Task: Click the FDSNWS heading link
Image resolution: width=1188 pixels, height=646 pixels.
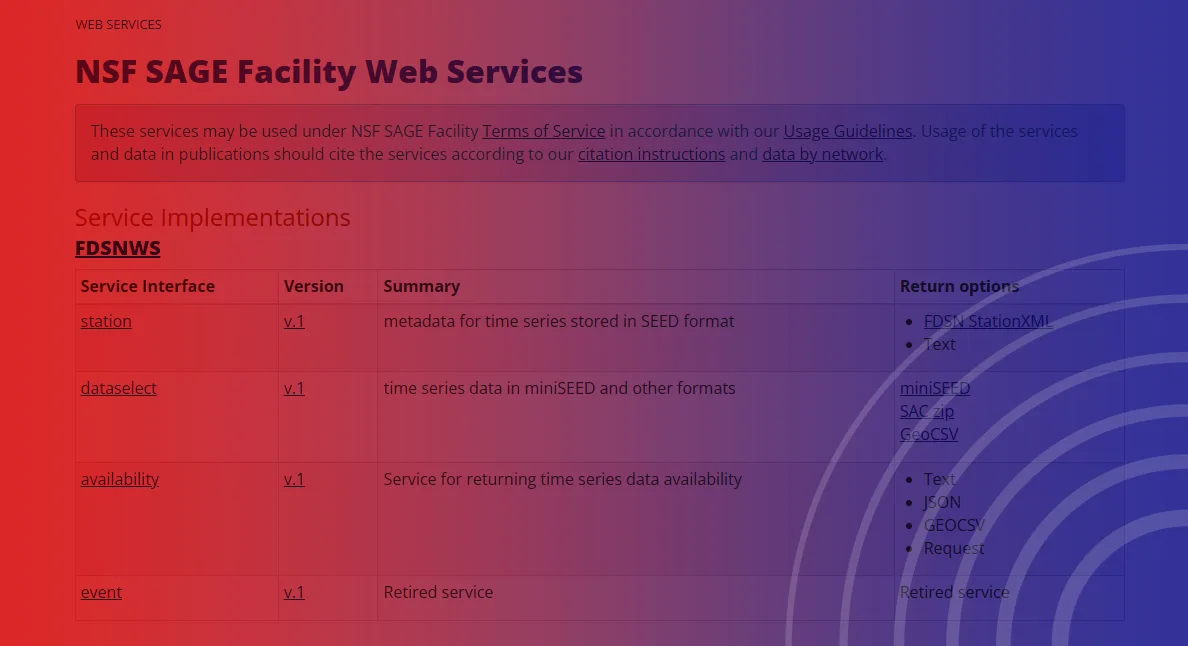Action: tap(117, 248)
